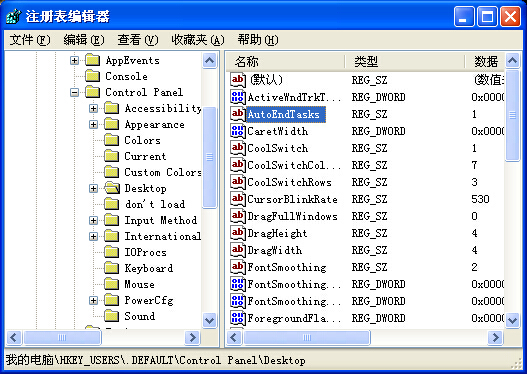The width and height of the screenshot is (527, 374).
Task: Click the Keyboard folder icon
Action: (112, 268)
